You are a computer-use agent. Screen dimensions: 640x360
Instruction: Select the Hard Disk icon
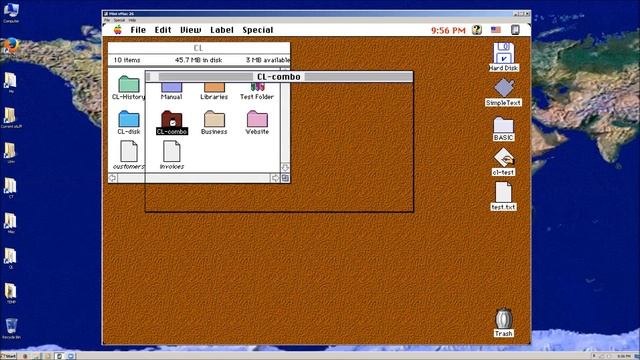click(504, 53)
